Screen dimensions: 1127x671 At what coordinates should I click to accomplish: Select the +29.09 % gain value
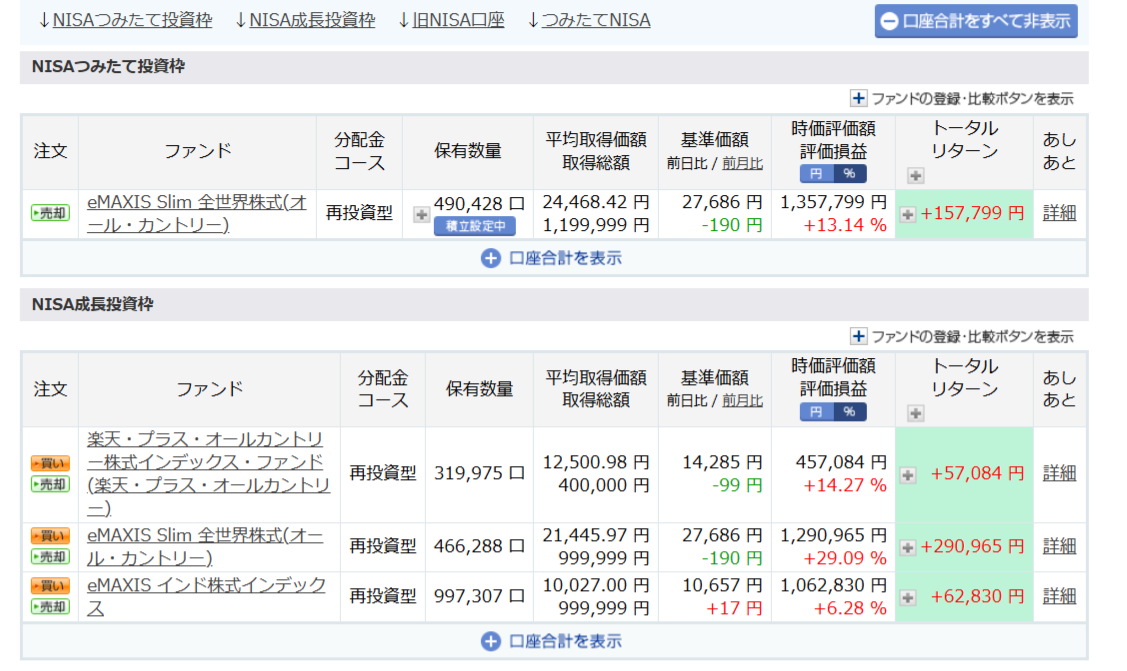845,558
